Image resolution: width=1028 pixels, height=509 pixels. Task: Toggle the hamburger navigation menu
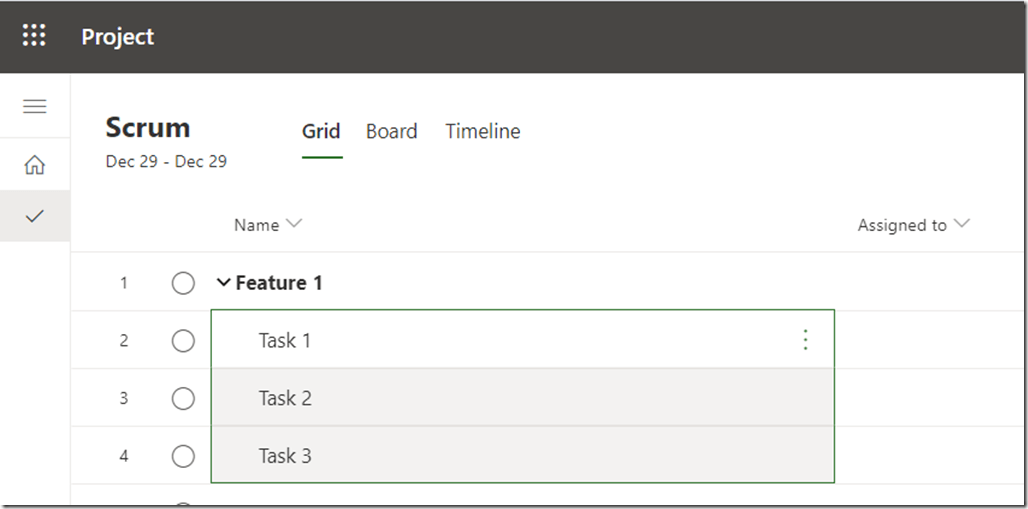[x=35, y=107]
